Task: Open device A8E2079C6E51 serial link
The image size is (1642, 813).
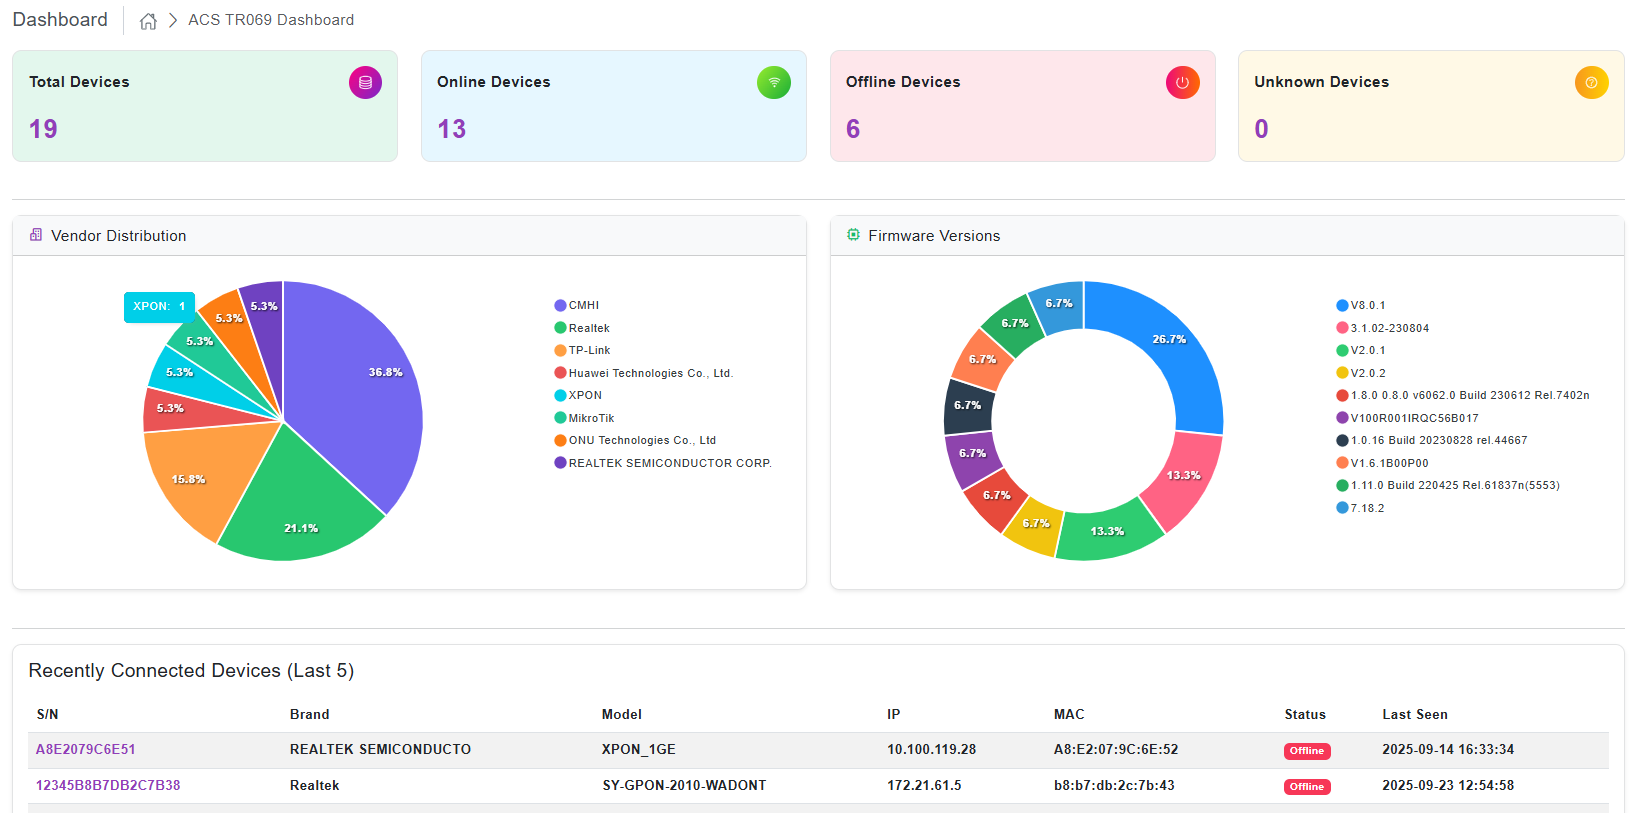Action: (86, 750)
